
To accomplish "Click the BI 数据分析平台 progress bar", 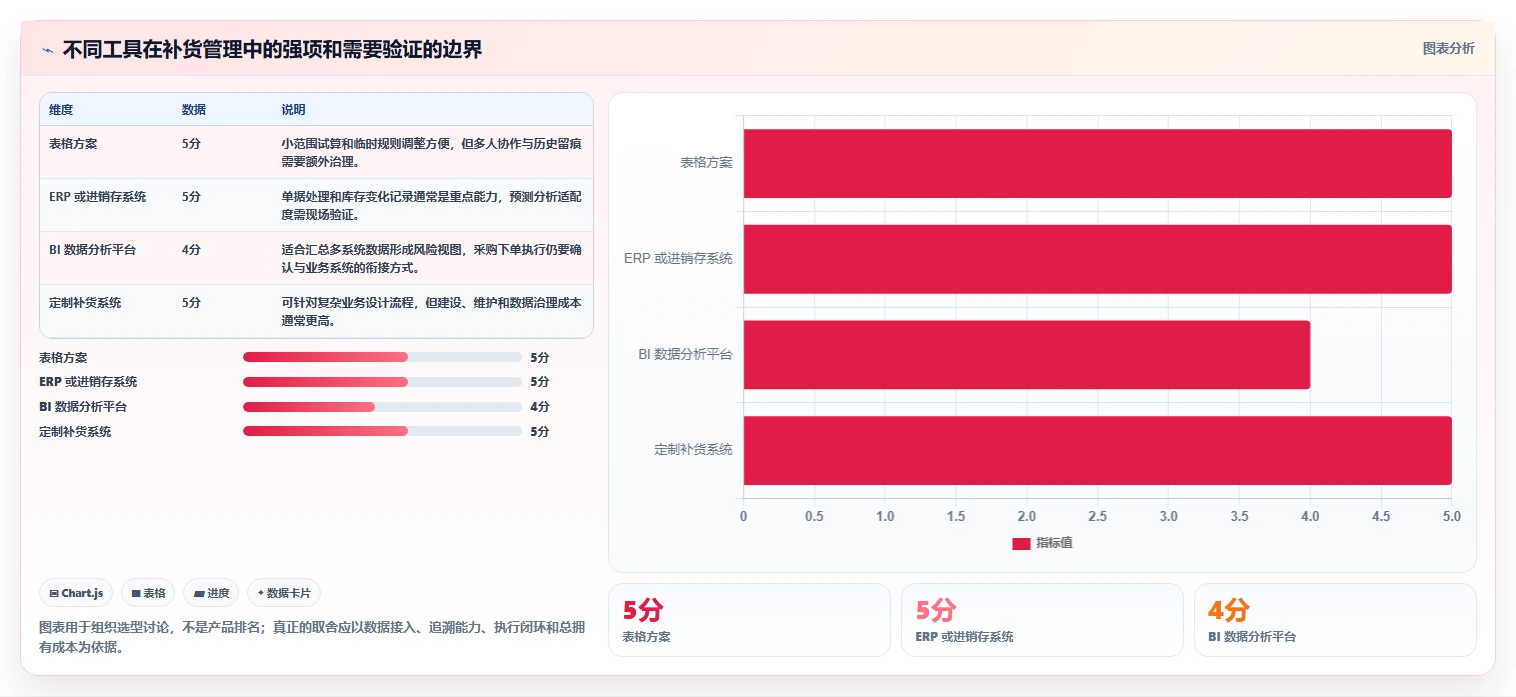I will click(382, 407).
